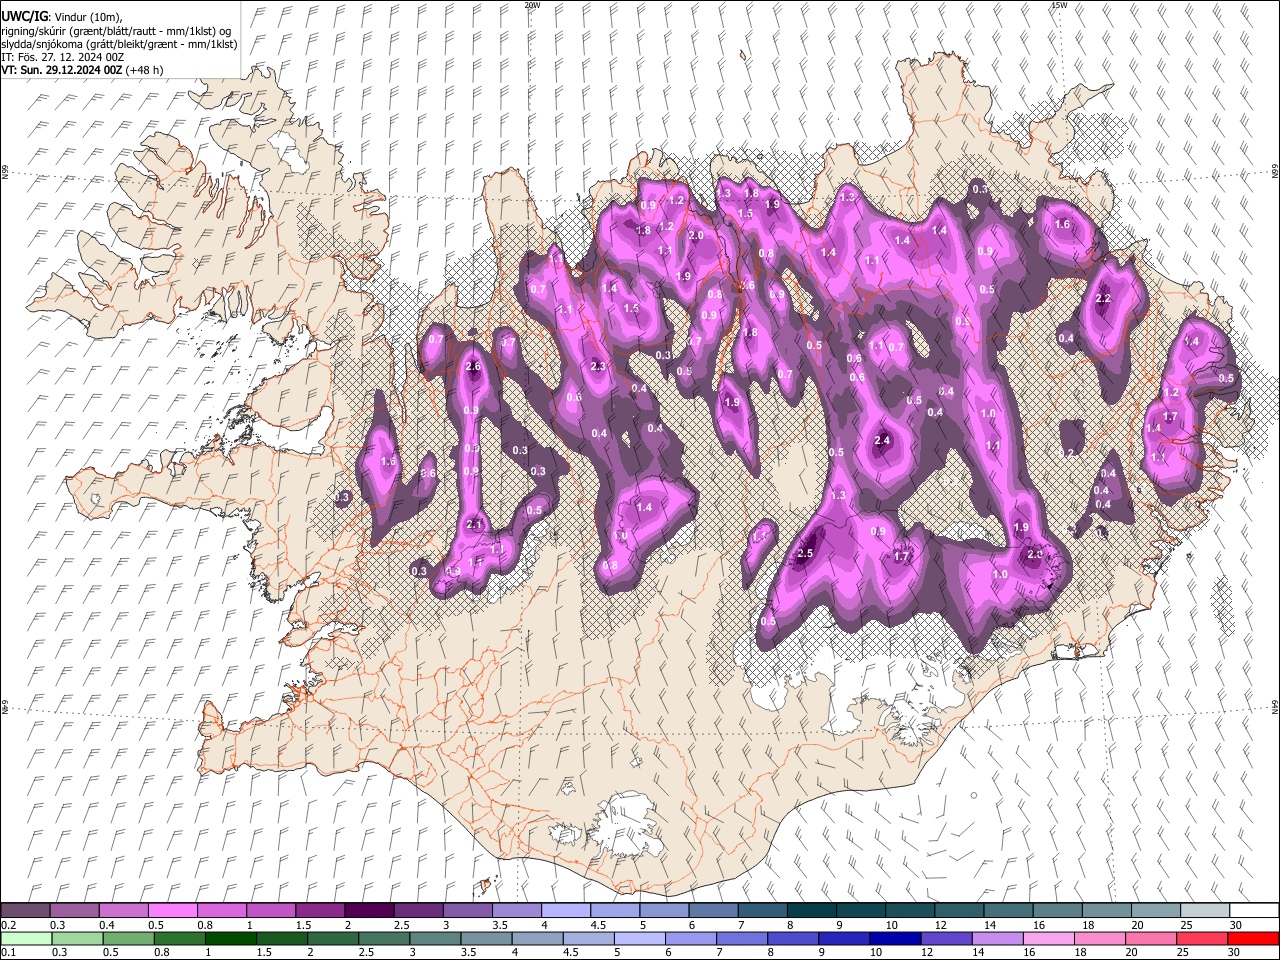The height and width of the screenshot is (960, 1280).
Task: Click the 'slydda/snjókoma' legend description line
Action: [119, 44]
